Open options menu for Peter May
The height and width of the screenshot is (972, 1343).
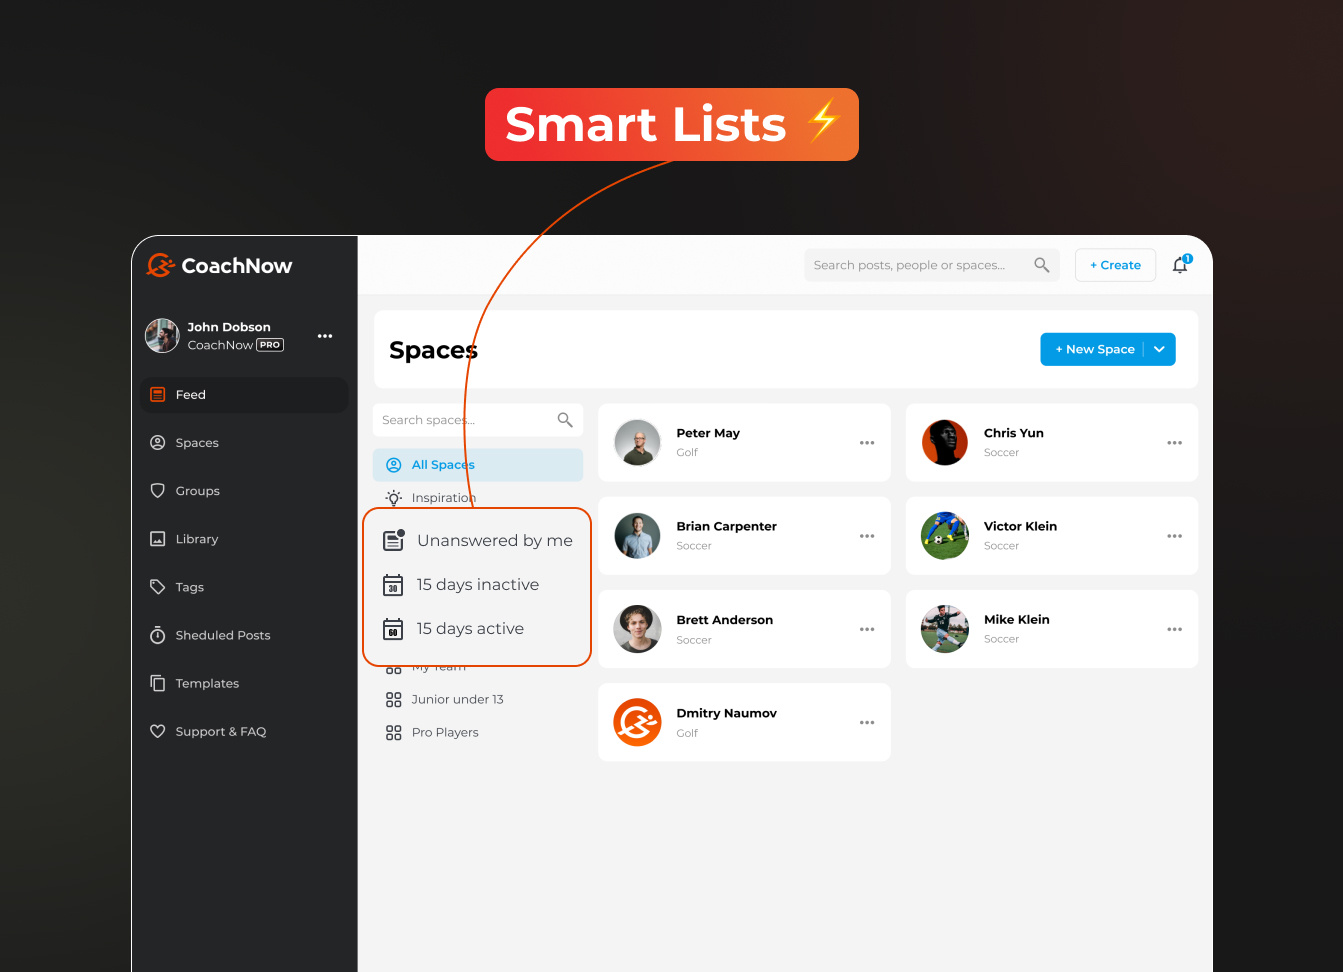pyautogui.click(x=866, y=442)
